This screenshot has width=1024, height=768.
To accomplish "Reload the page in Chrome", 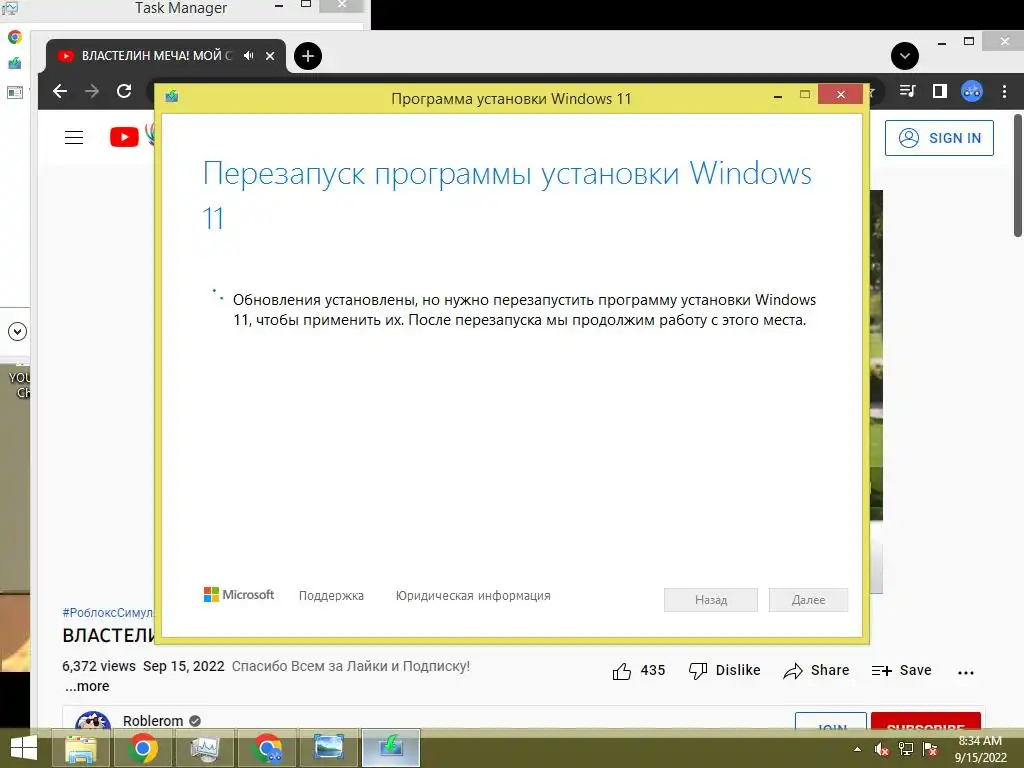I will [124, 91].
